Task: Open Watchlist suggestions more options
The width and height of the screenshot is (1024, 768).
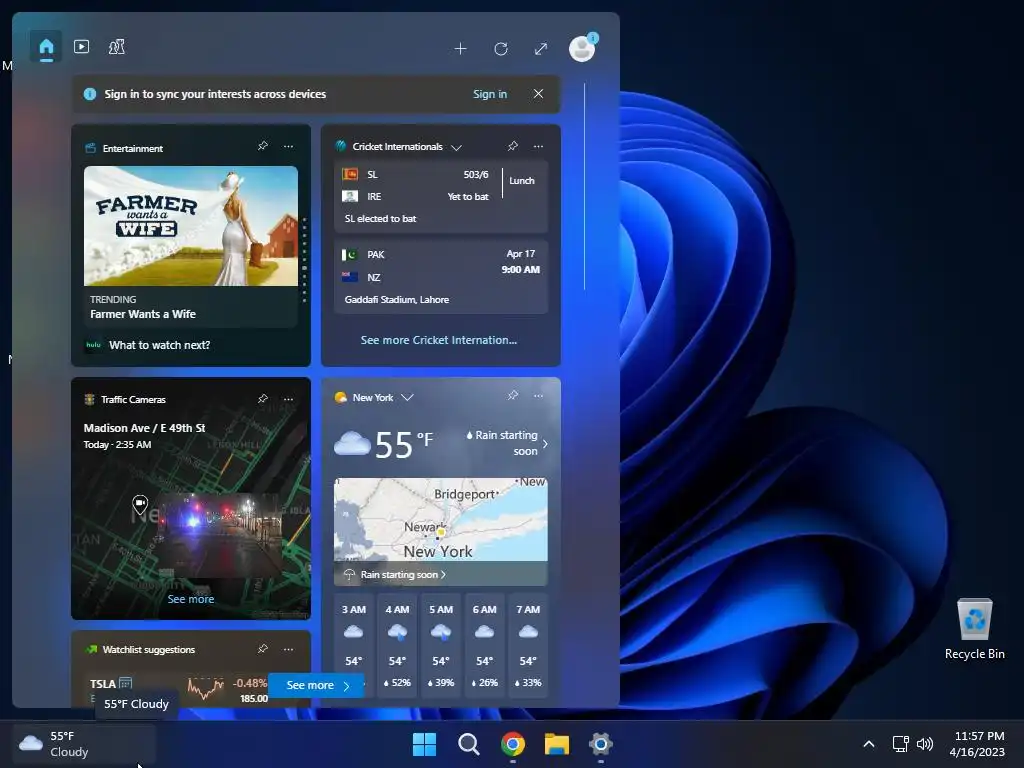Action: pyautogui.click(x=289, y=649)
